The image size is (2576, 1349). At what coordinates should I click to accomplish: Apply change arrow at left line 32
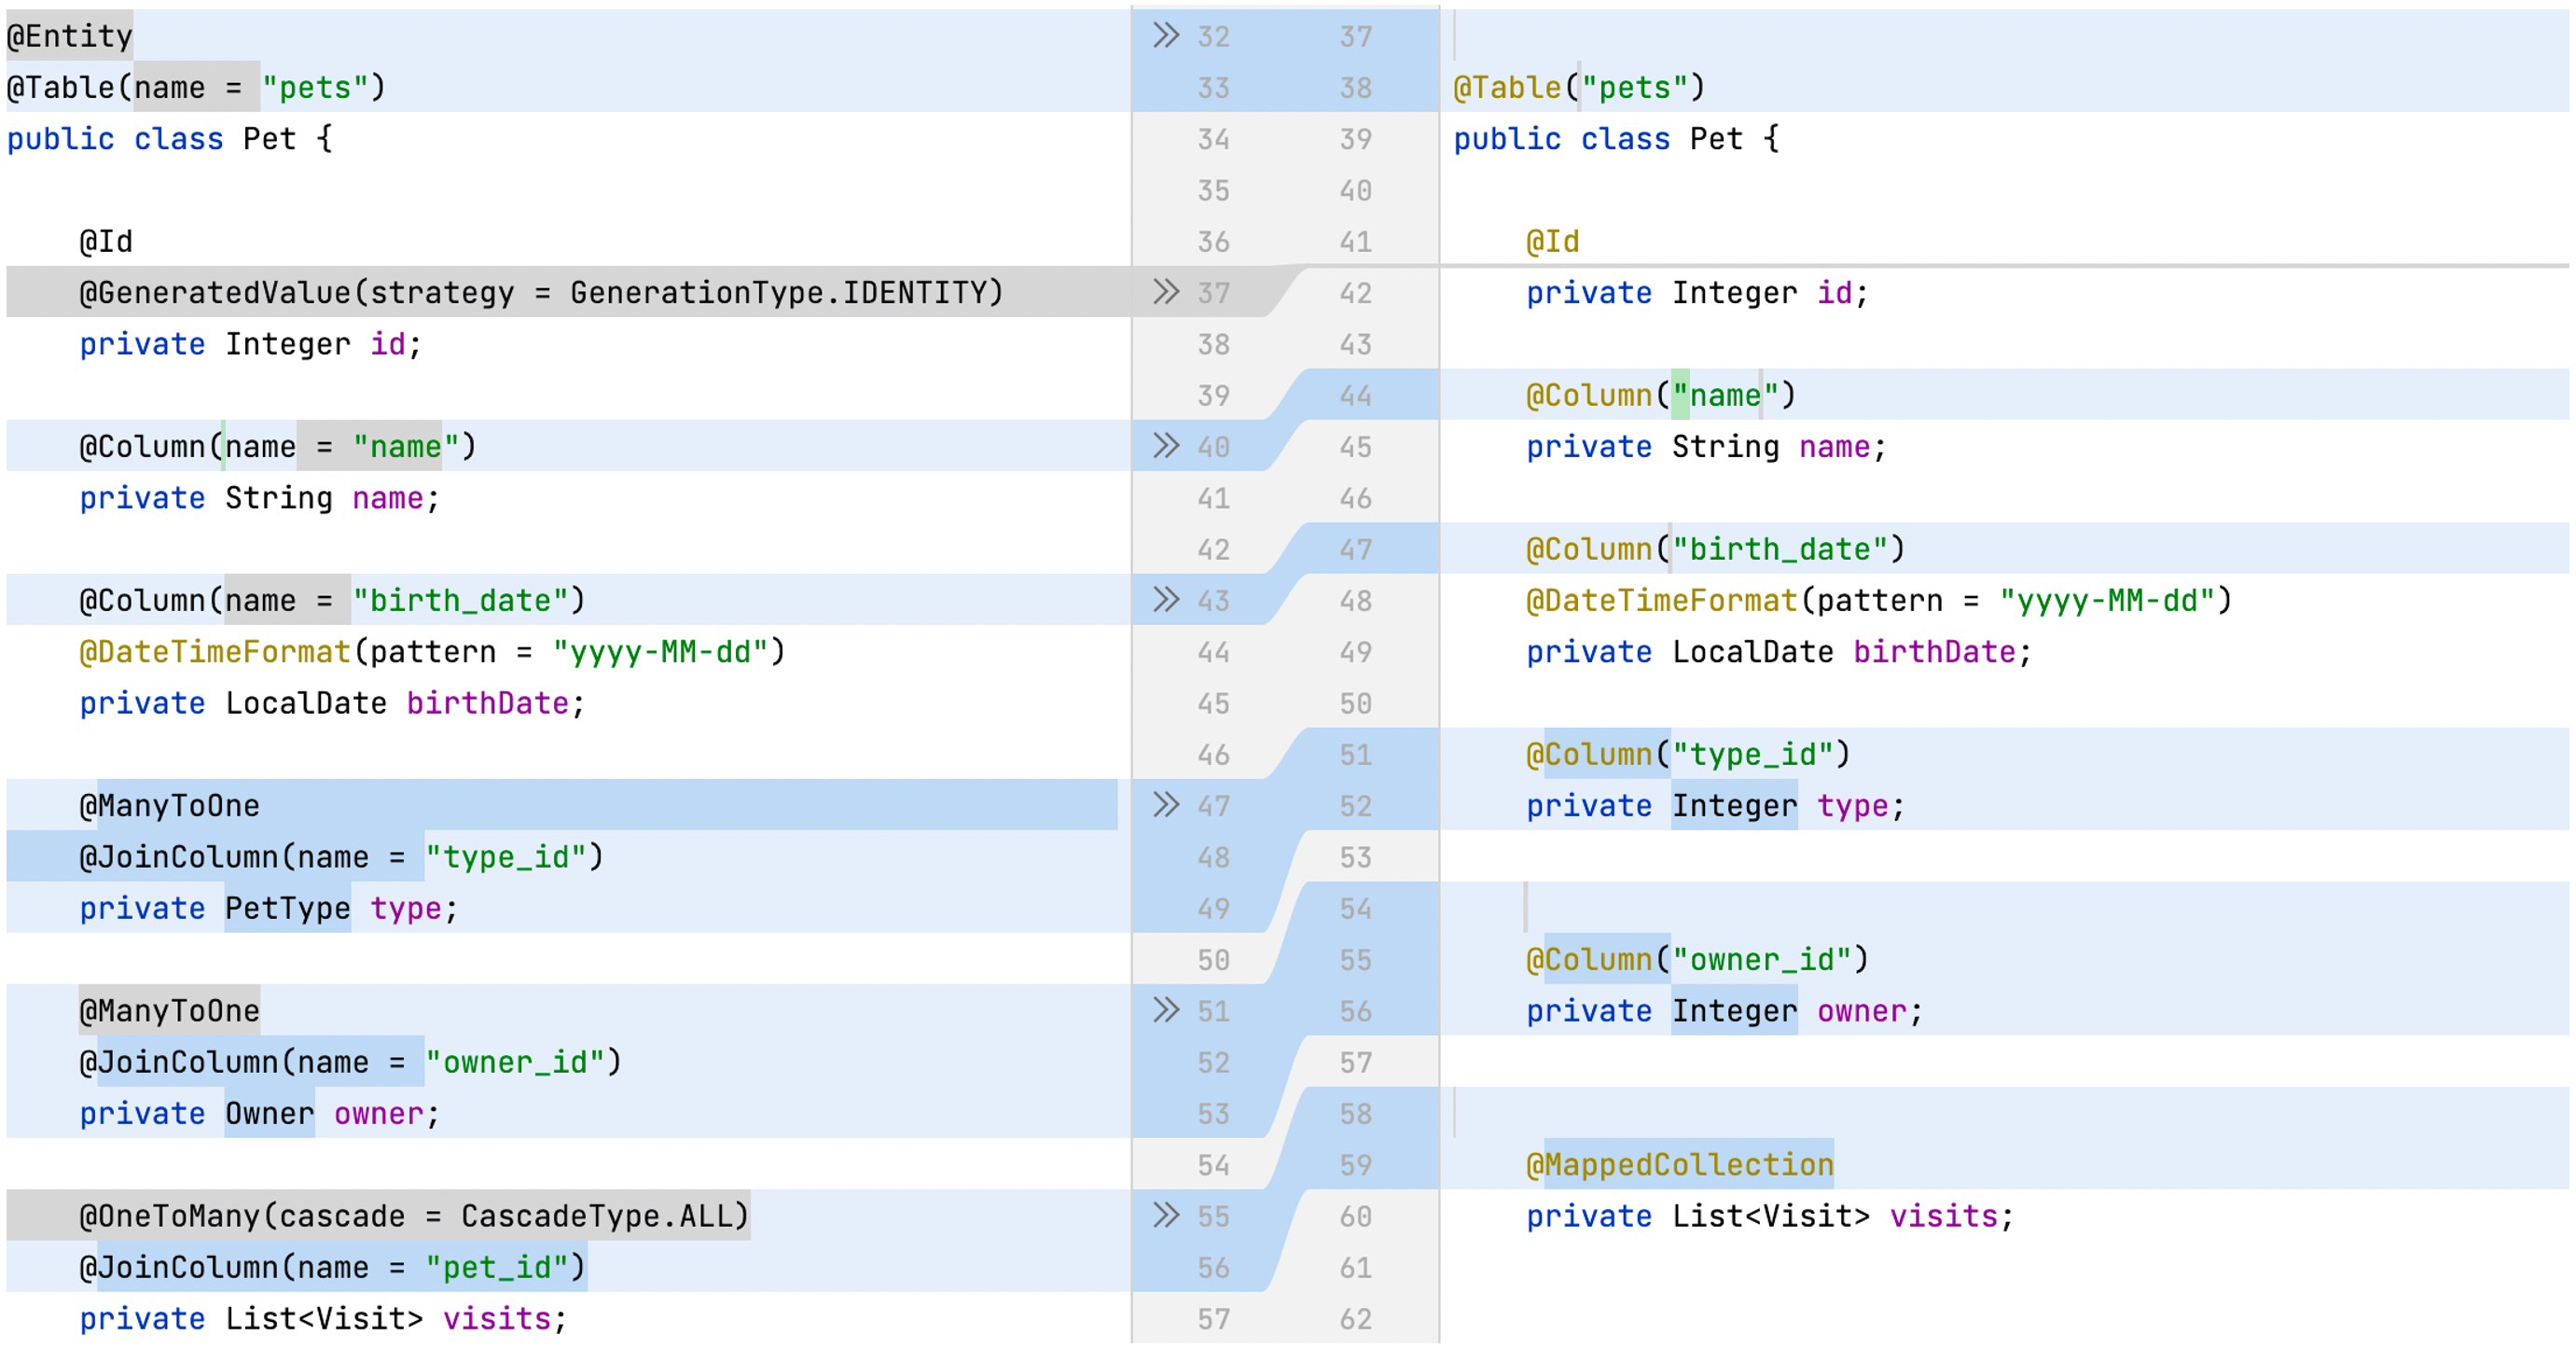(x=1165, y=36)
